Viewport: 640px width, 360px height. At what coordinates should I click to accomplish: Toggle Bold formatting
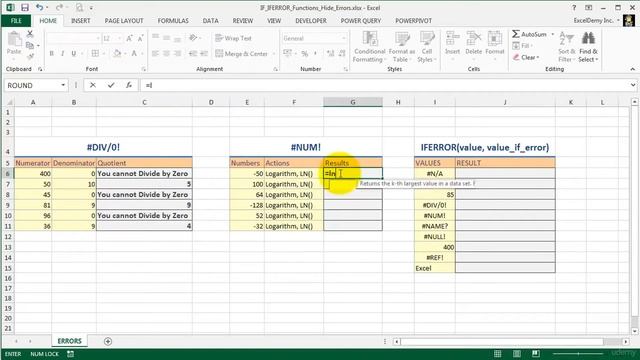[51, 53]
